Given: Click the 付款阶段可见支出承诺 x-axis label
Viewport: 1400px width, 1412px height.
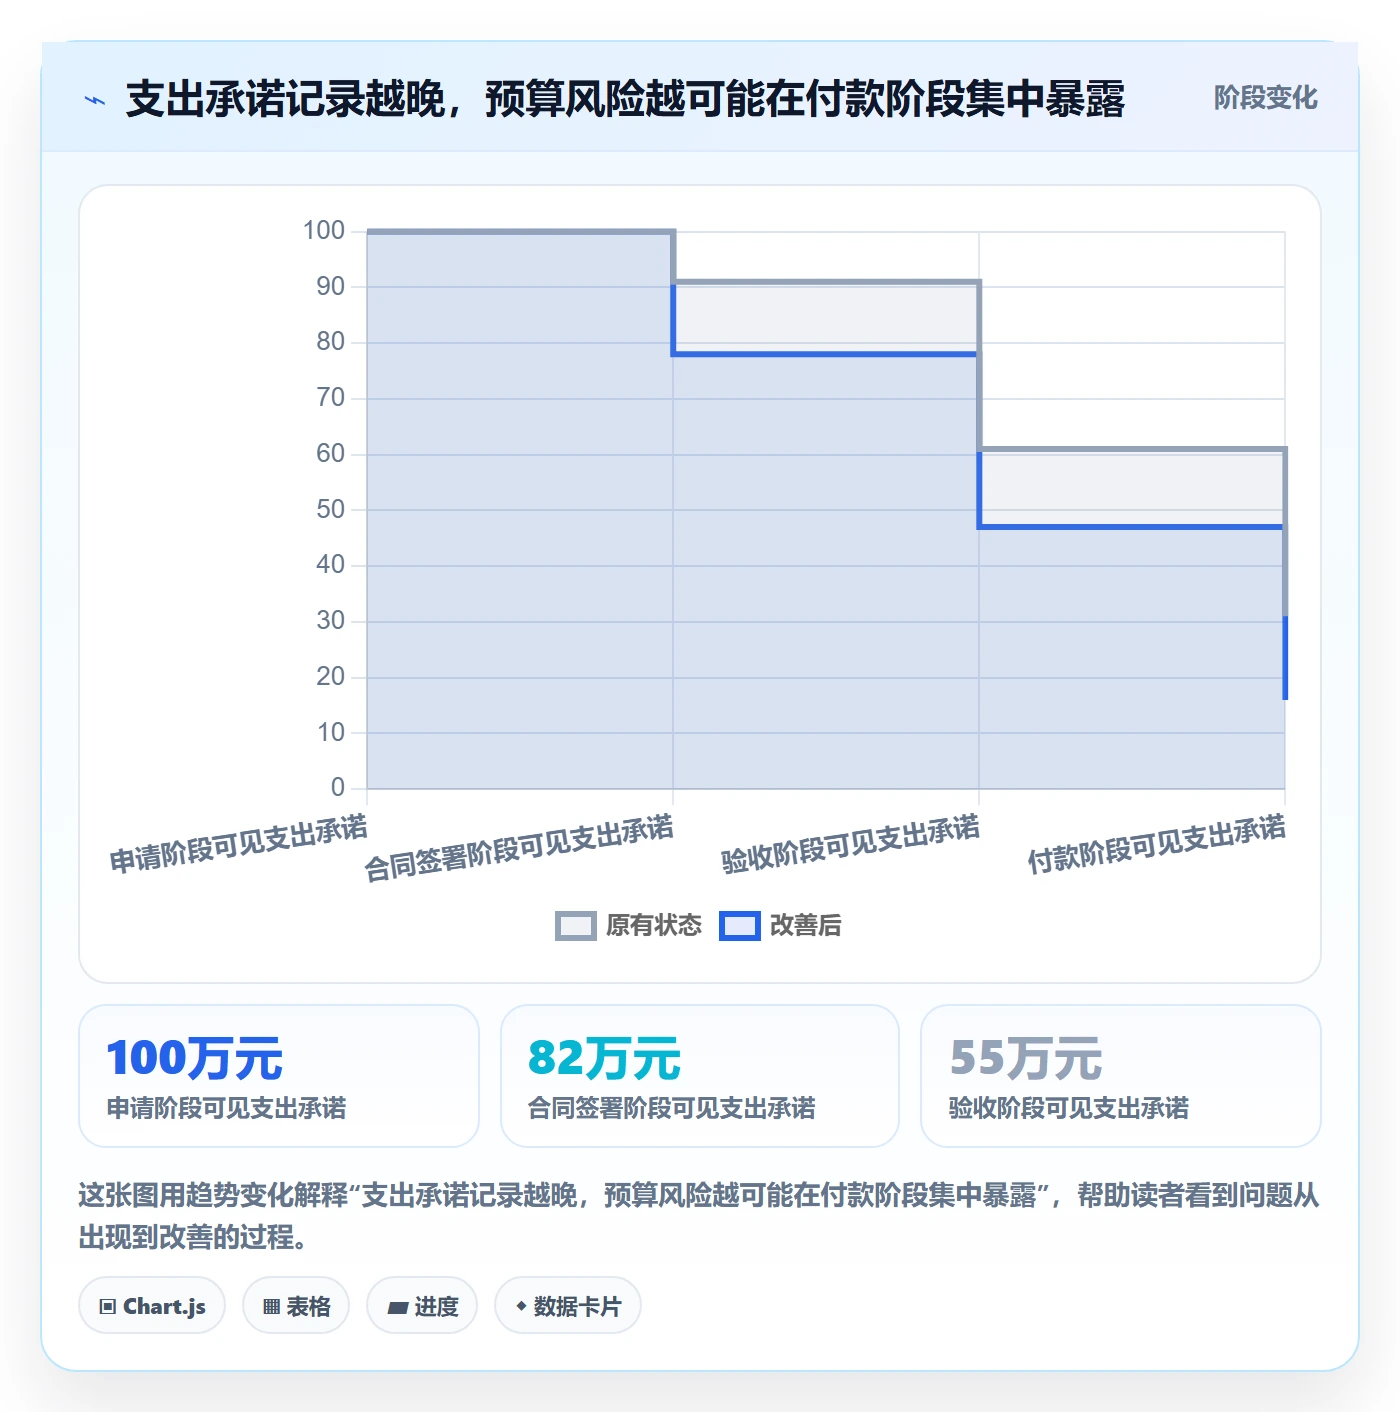Looking at the screenshot, I should (1157, 844).
